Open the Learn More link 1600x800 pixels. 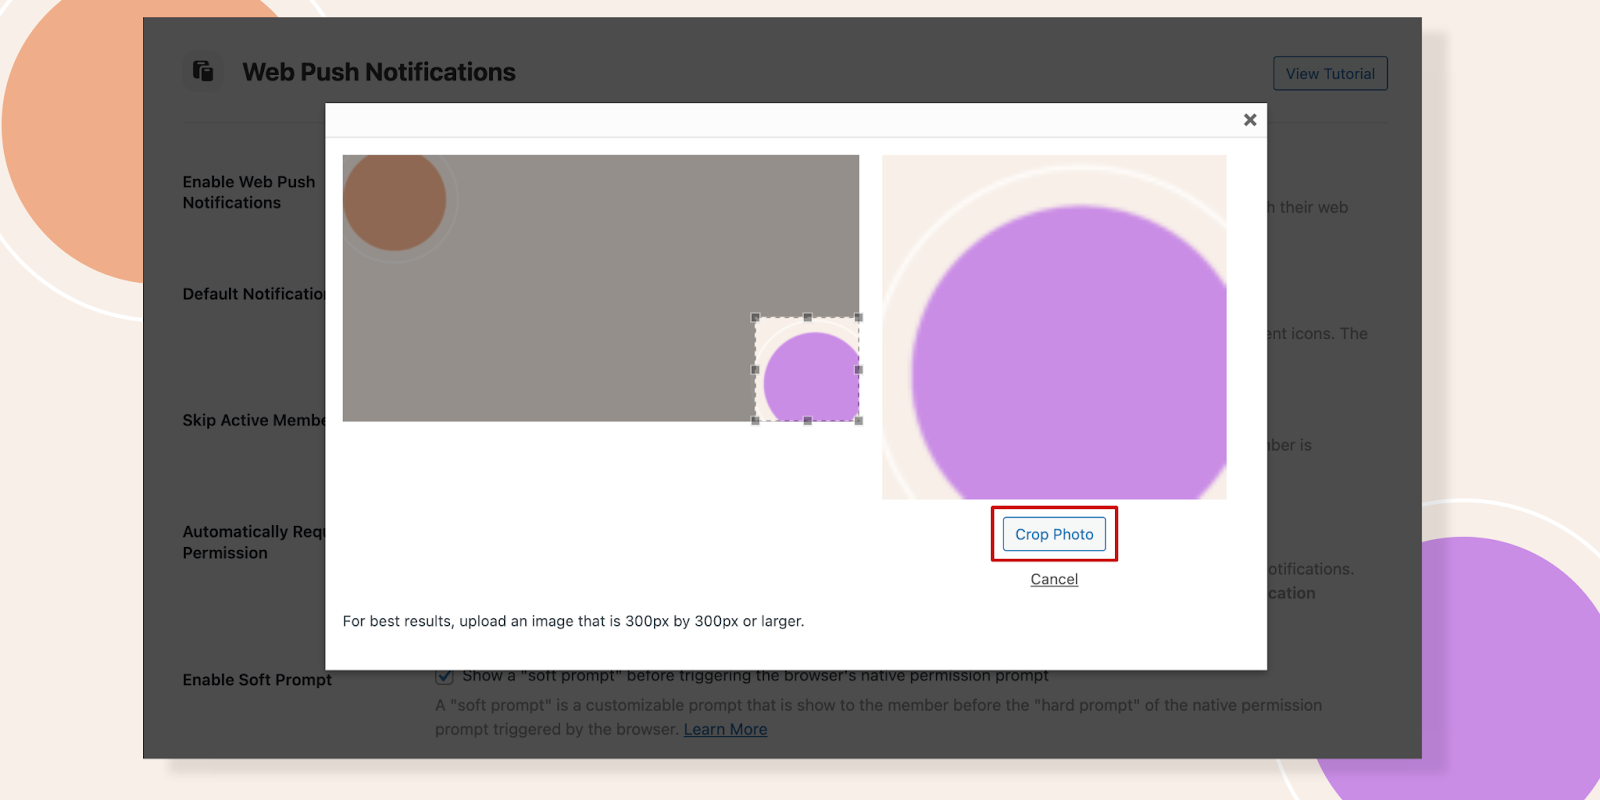point(725,730)
